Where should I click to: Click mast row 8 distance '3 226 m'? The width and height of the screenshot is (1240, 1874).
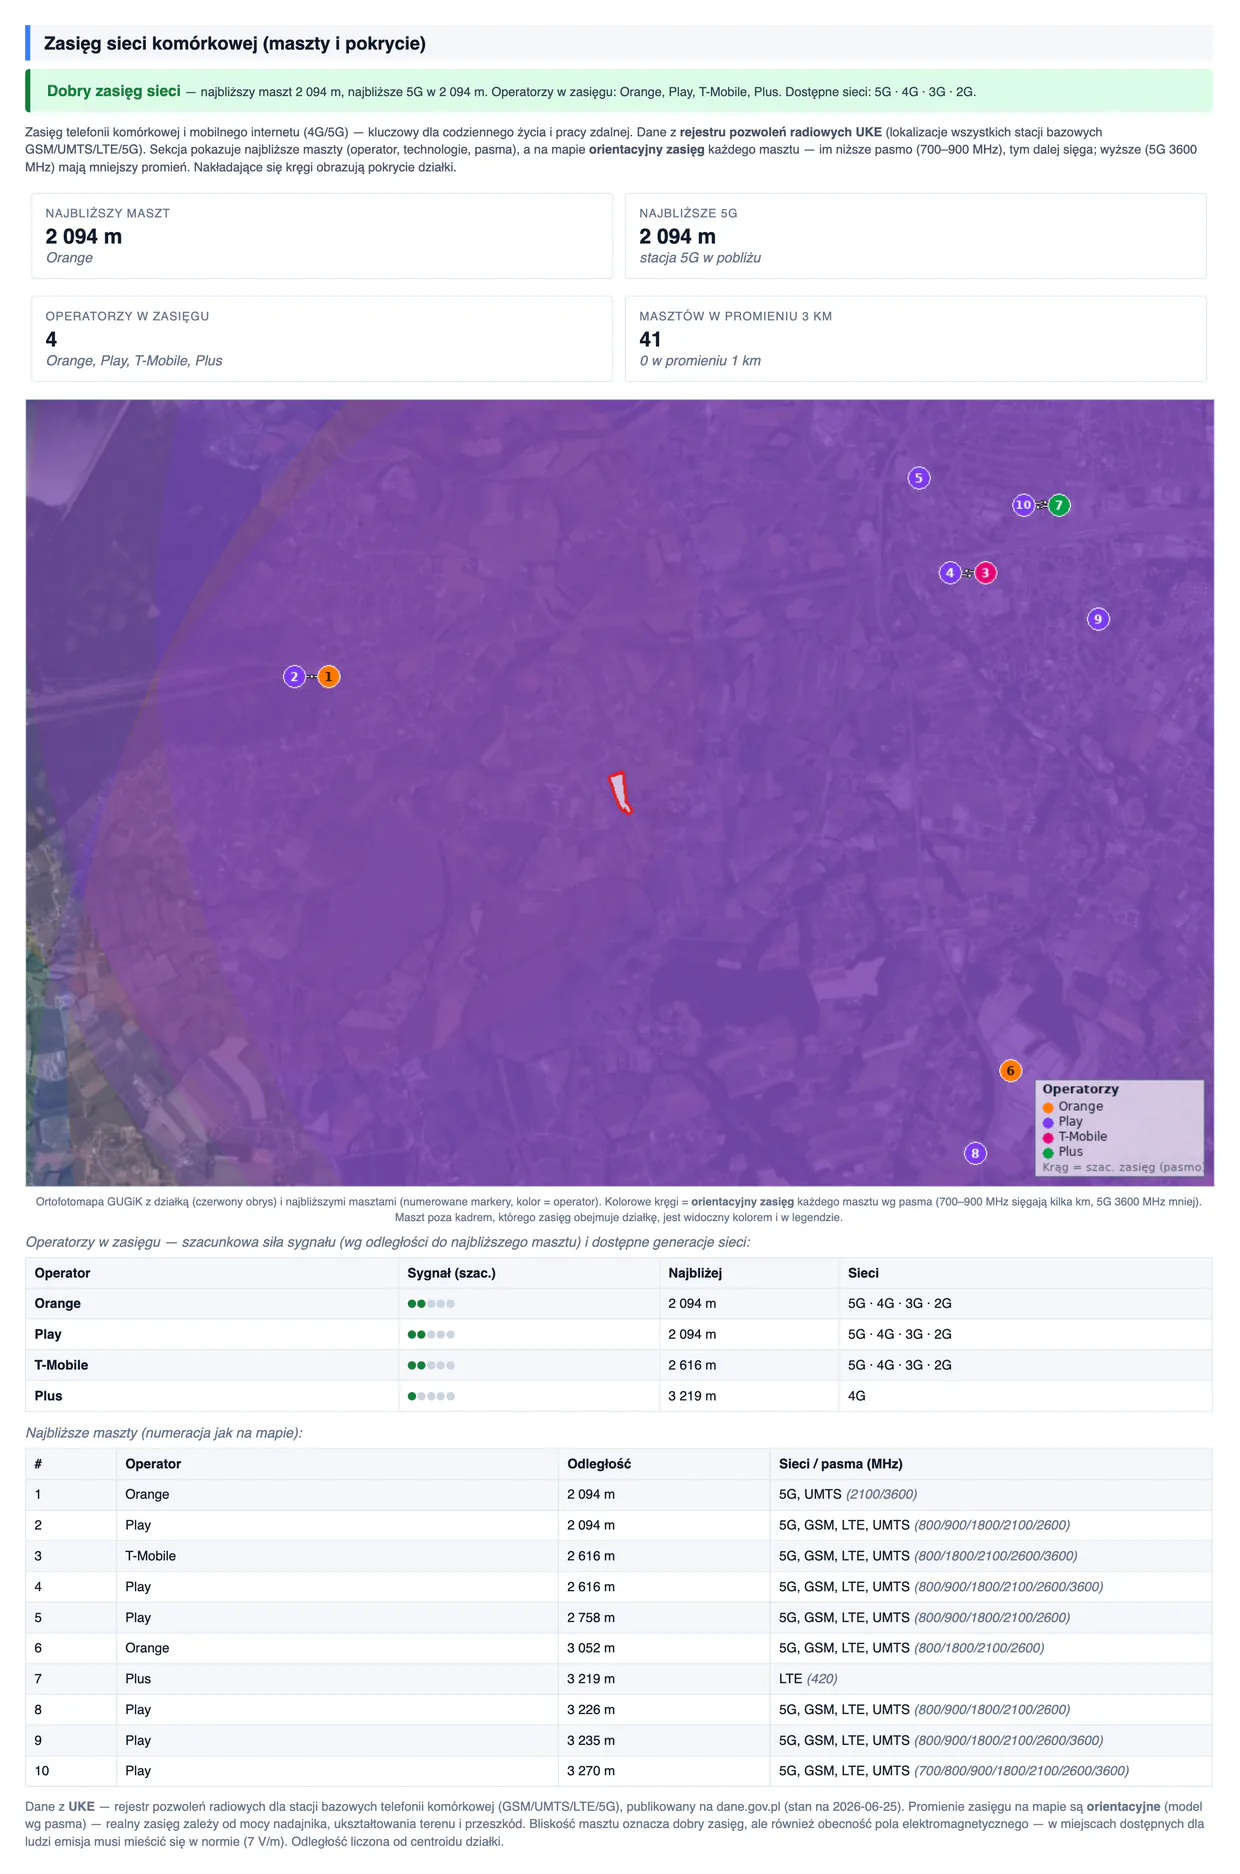tap(591, 1710)
